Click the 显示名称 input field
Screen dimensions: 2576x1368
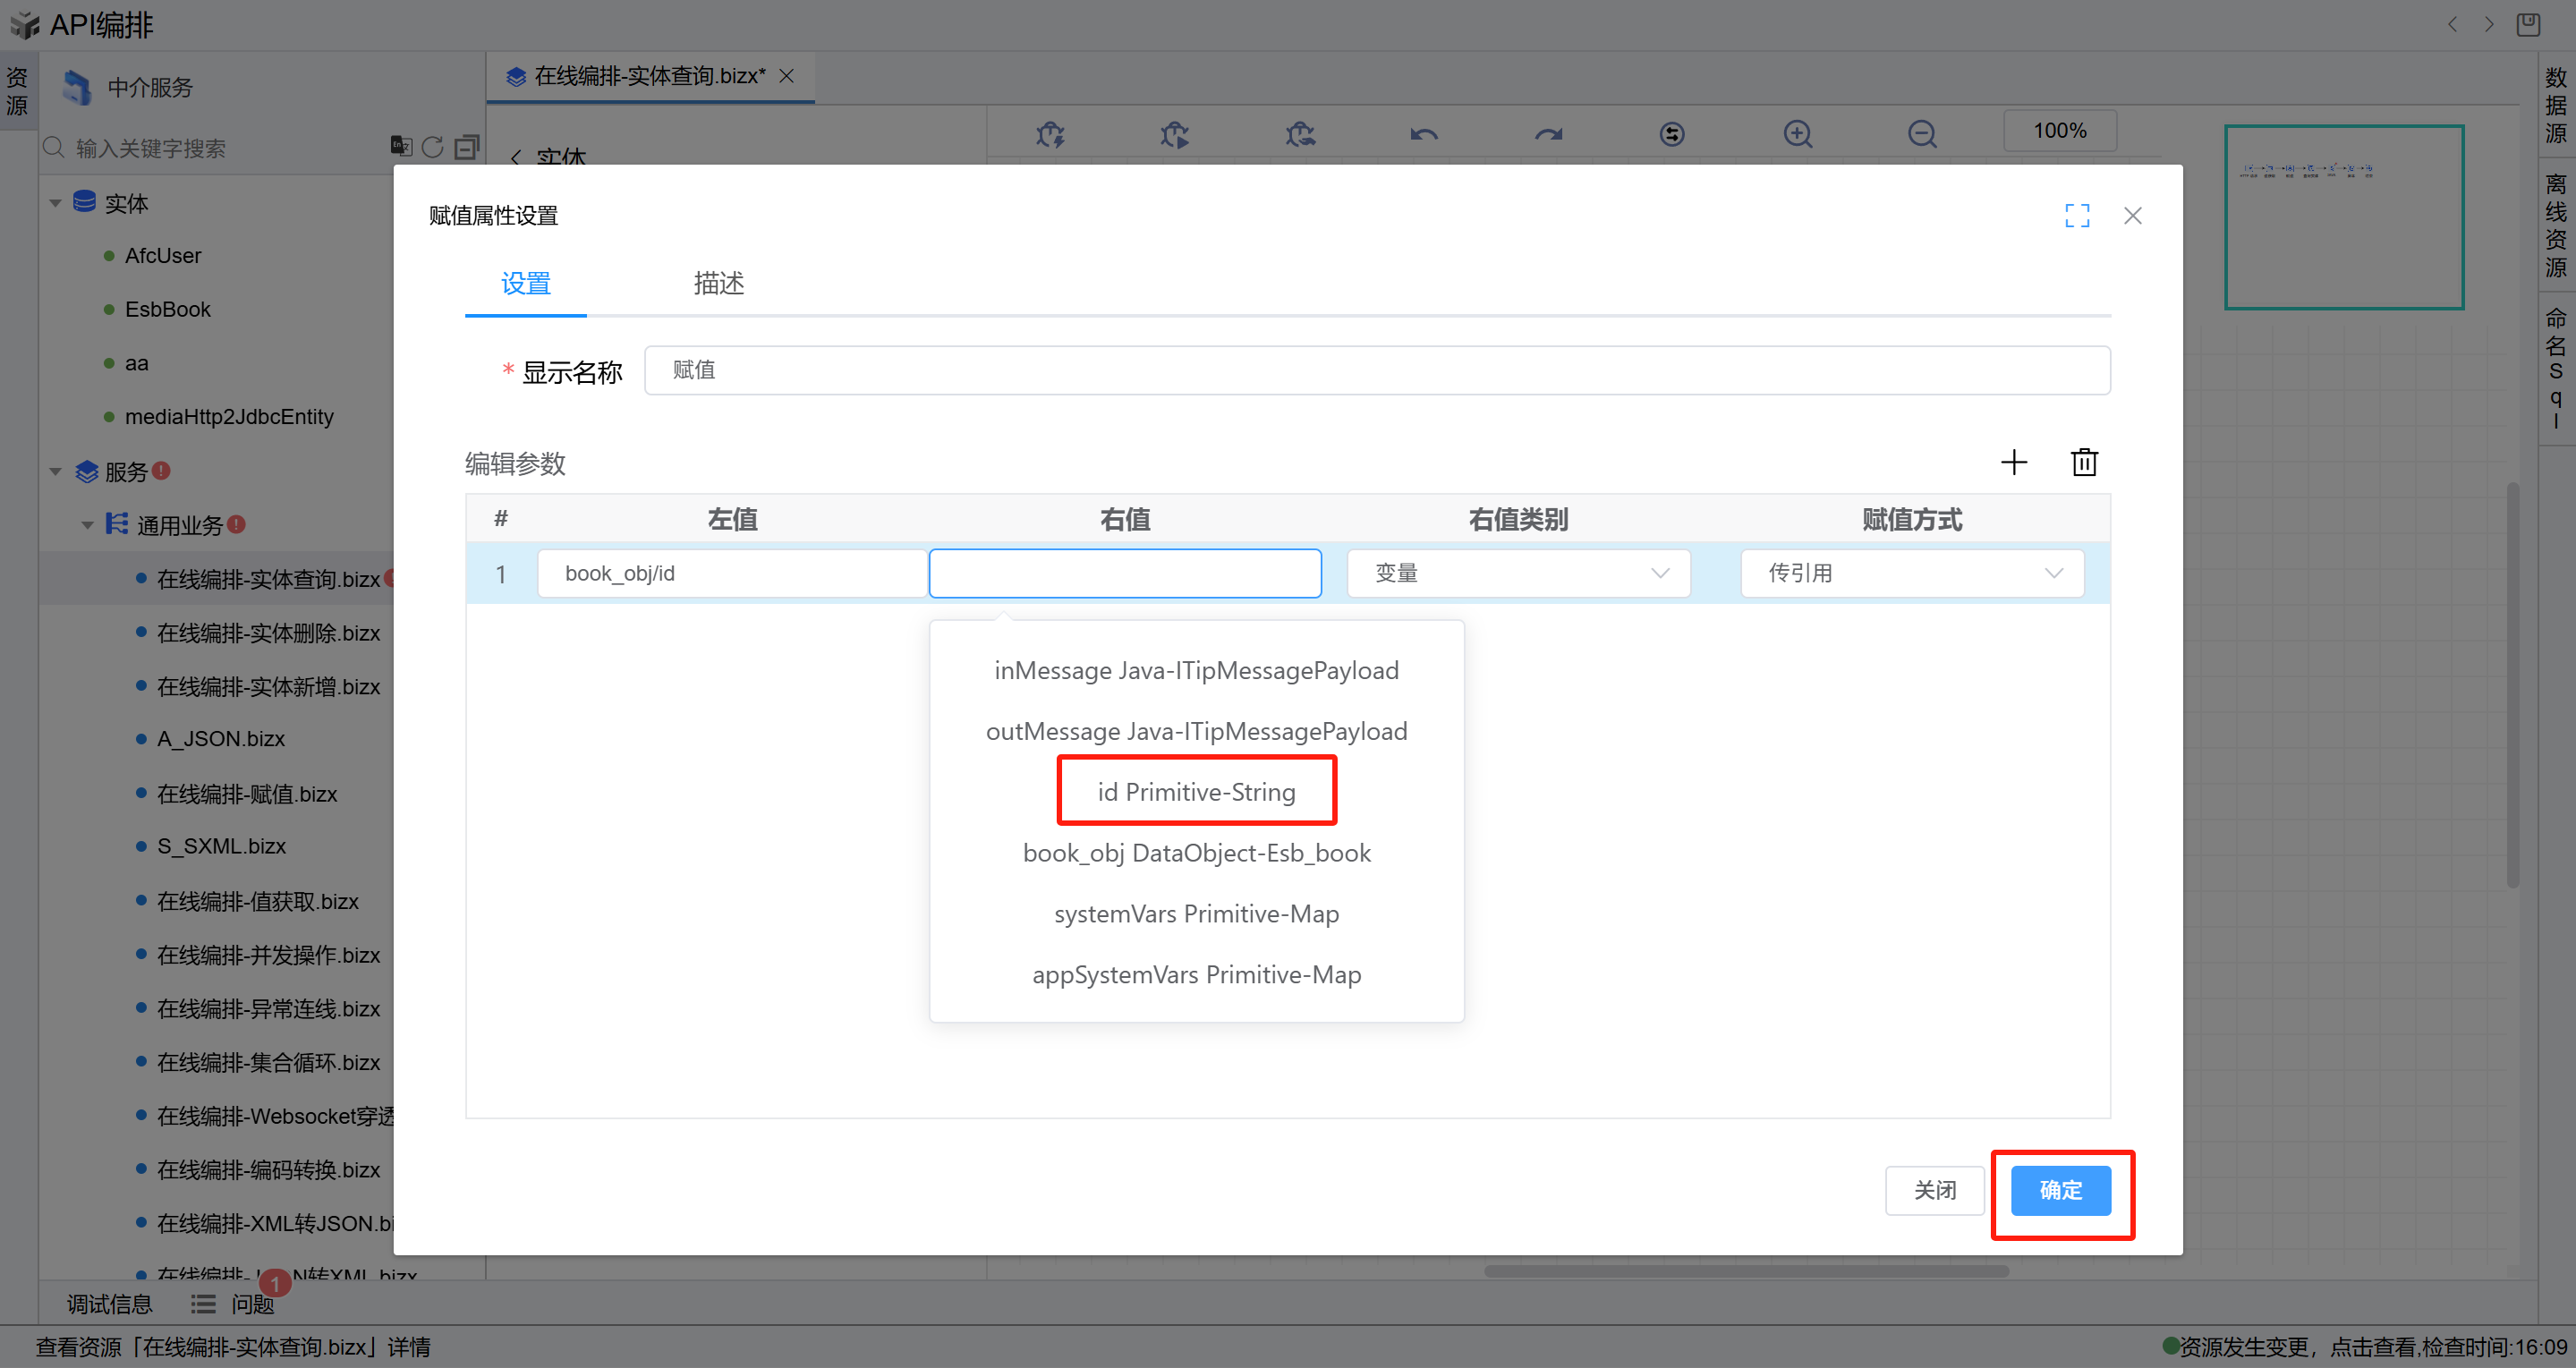pos(1376,370)
